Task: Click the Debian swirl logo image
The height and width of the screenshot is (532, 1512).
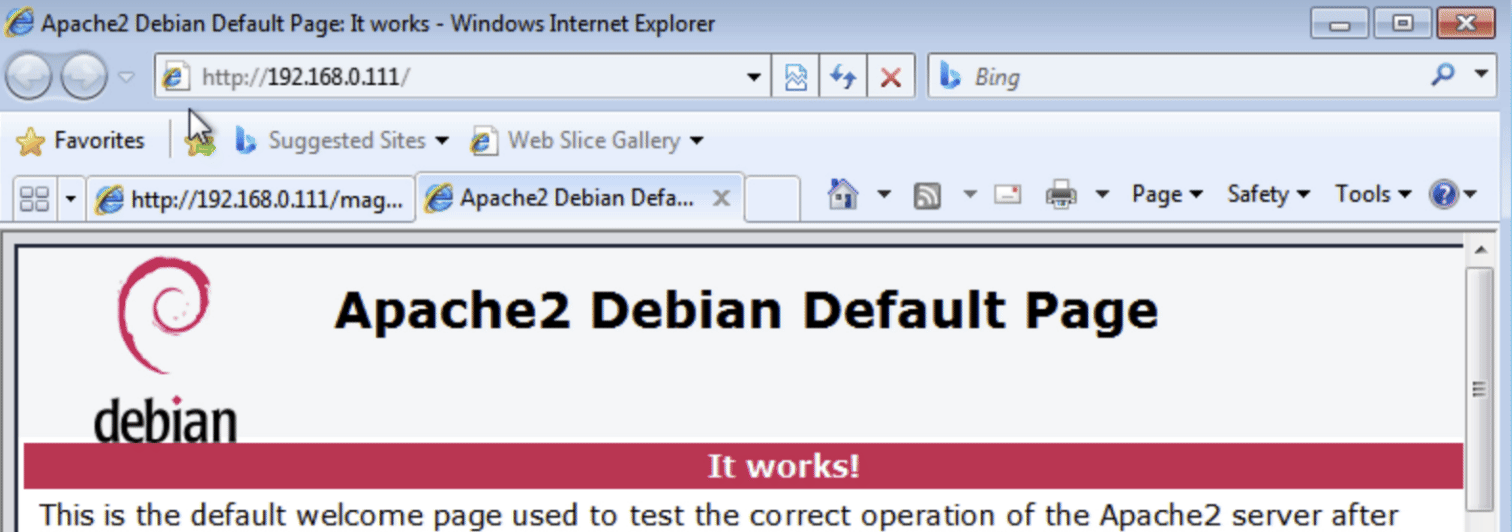Action: pyautogui.click(x=165, y=350)
